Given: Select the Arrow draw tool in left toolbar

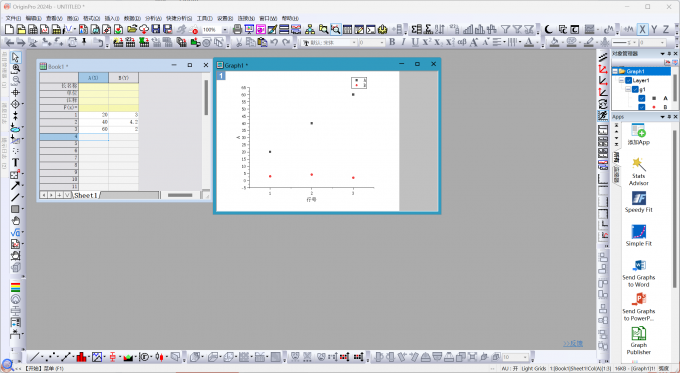Looking at the screenshot, I should [15, 186].
